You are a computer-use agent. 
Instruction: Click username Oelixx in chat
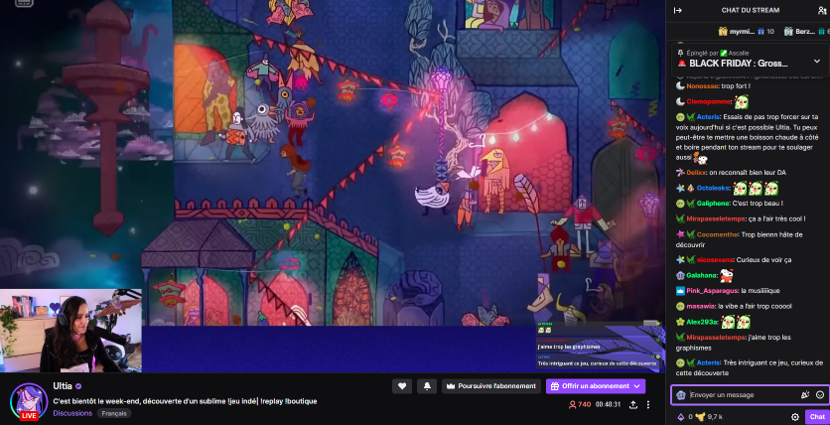[696, 173]
